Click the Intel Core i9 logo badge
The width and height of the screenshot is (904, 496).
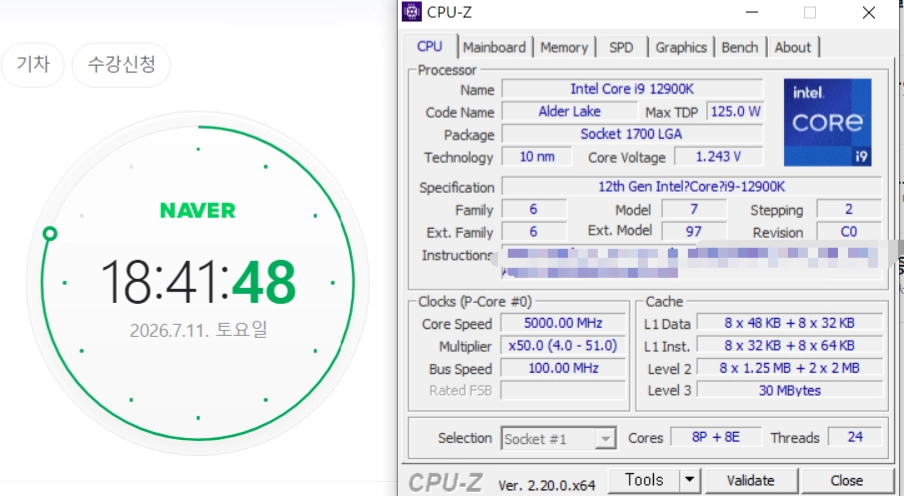(827, 122)
